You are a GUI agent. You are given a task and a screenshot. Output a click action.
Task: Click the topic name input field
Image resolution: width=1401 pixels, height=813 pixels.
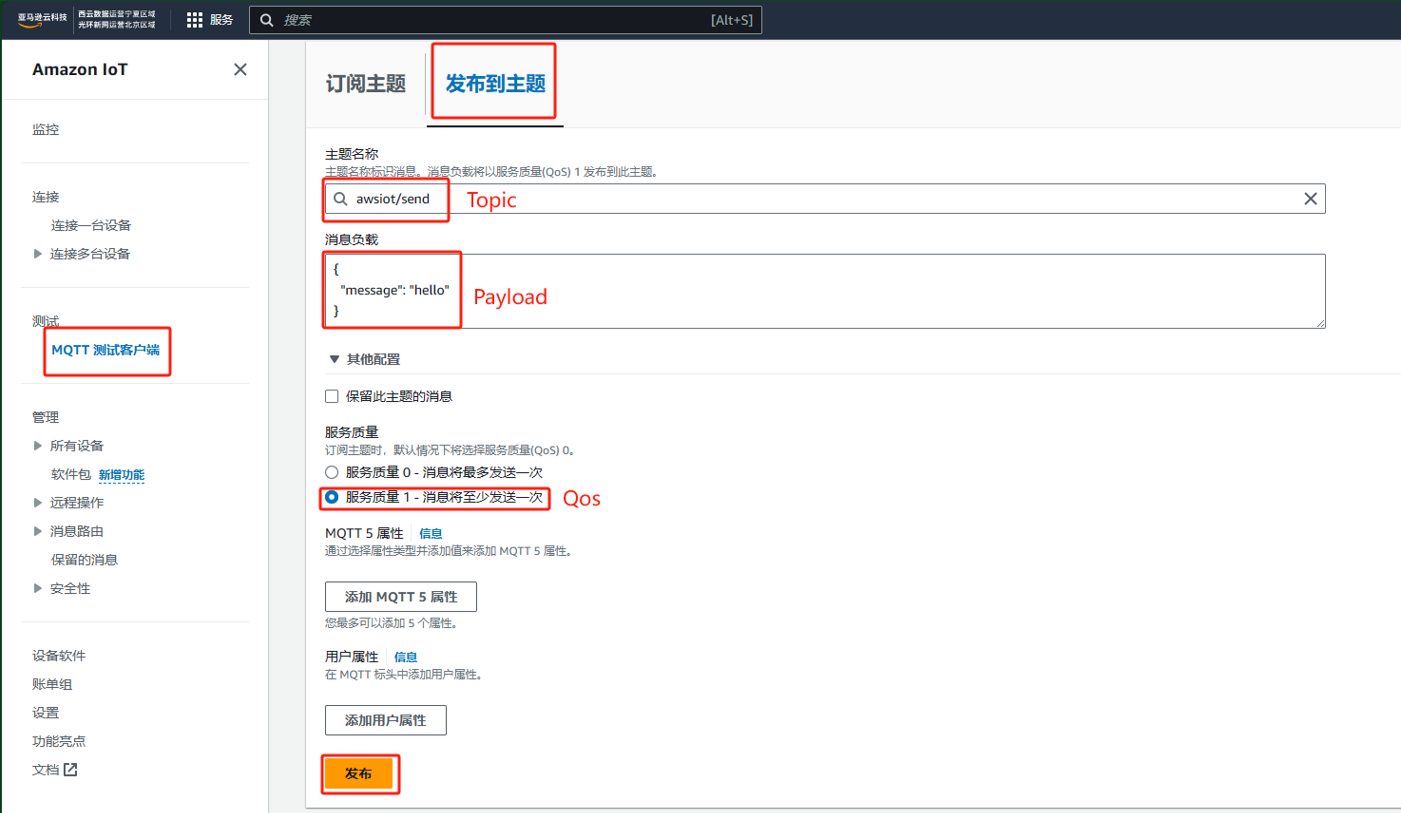coord(825,199)
